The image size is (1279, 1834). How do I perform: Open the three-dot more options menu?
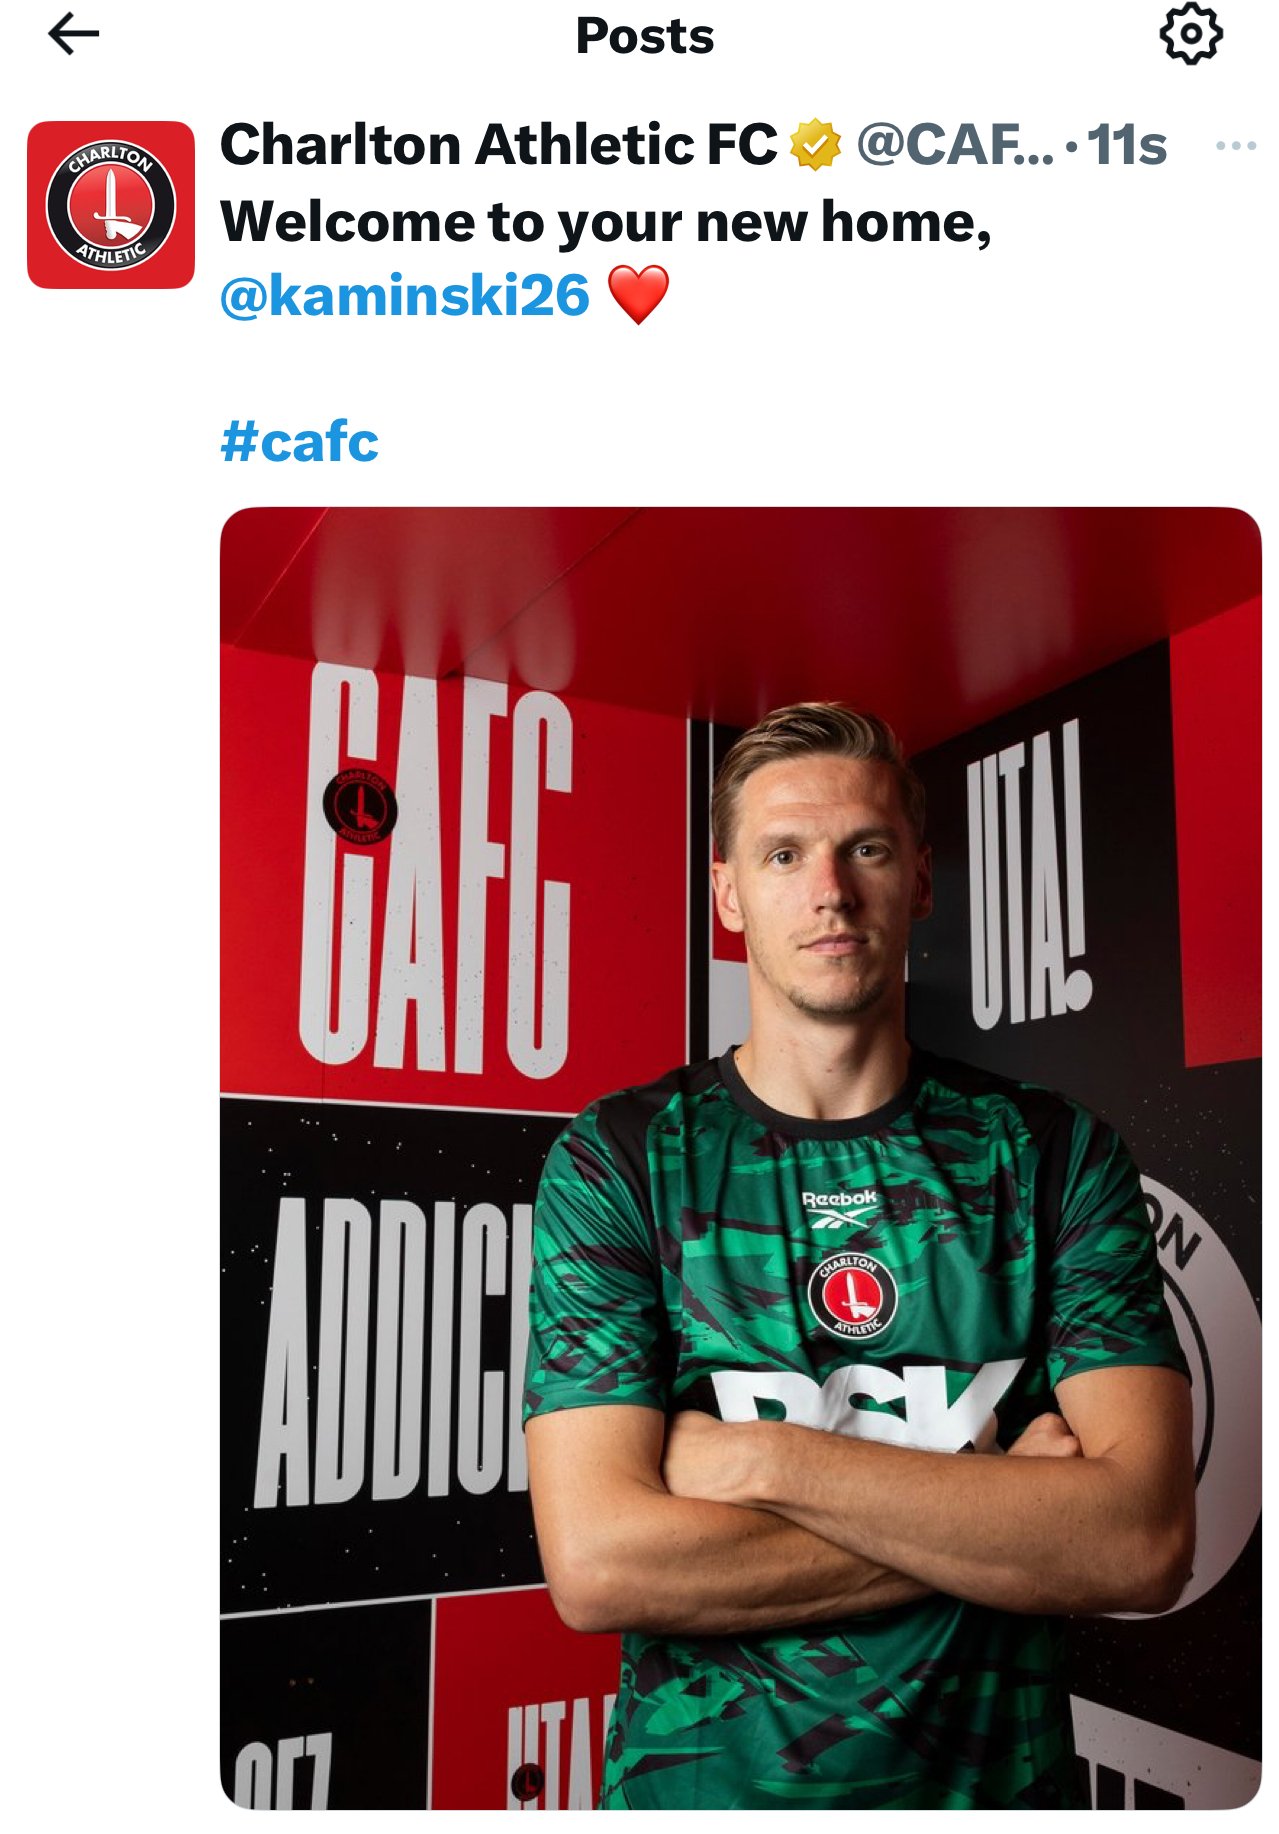click(x=1236, y=146)
